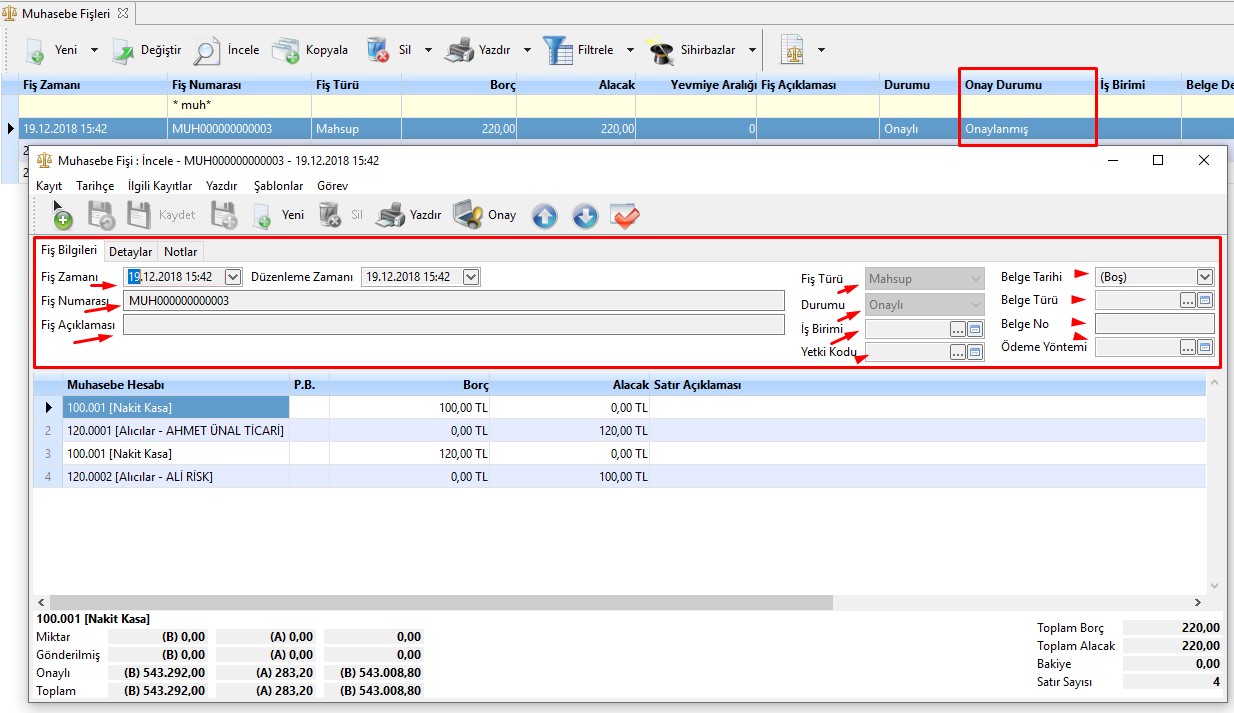This screenshot has width=1234, height=713.
Task: Open Sihirbazlar wizard hat icon
Action: tap(661, 50)
